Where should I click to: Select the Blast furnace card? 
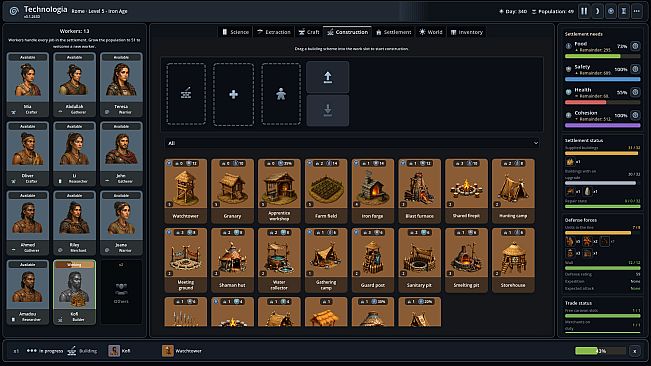coord(419,190)
